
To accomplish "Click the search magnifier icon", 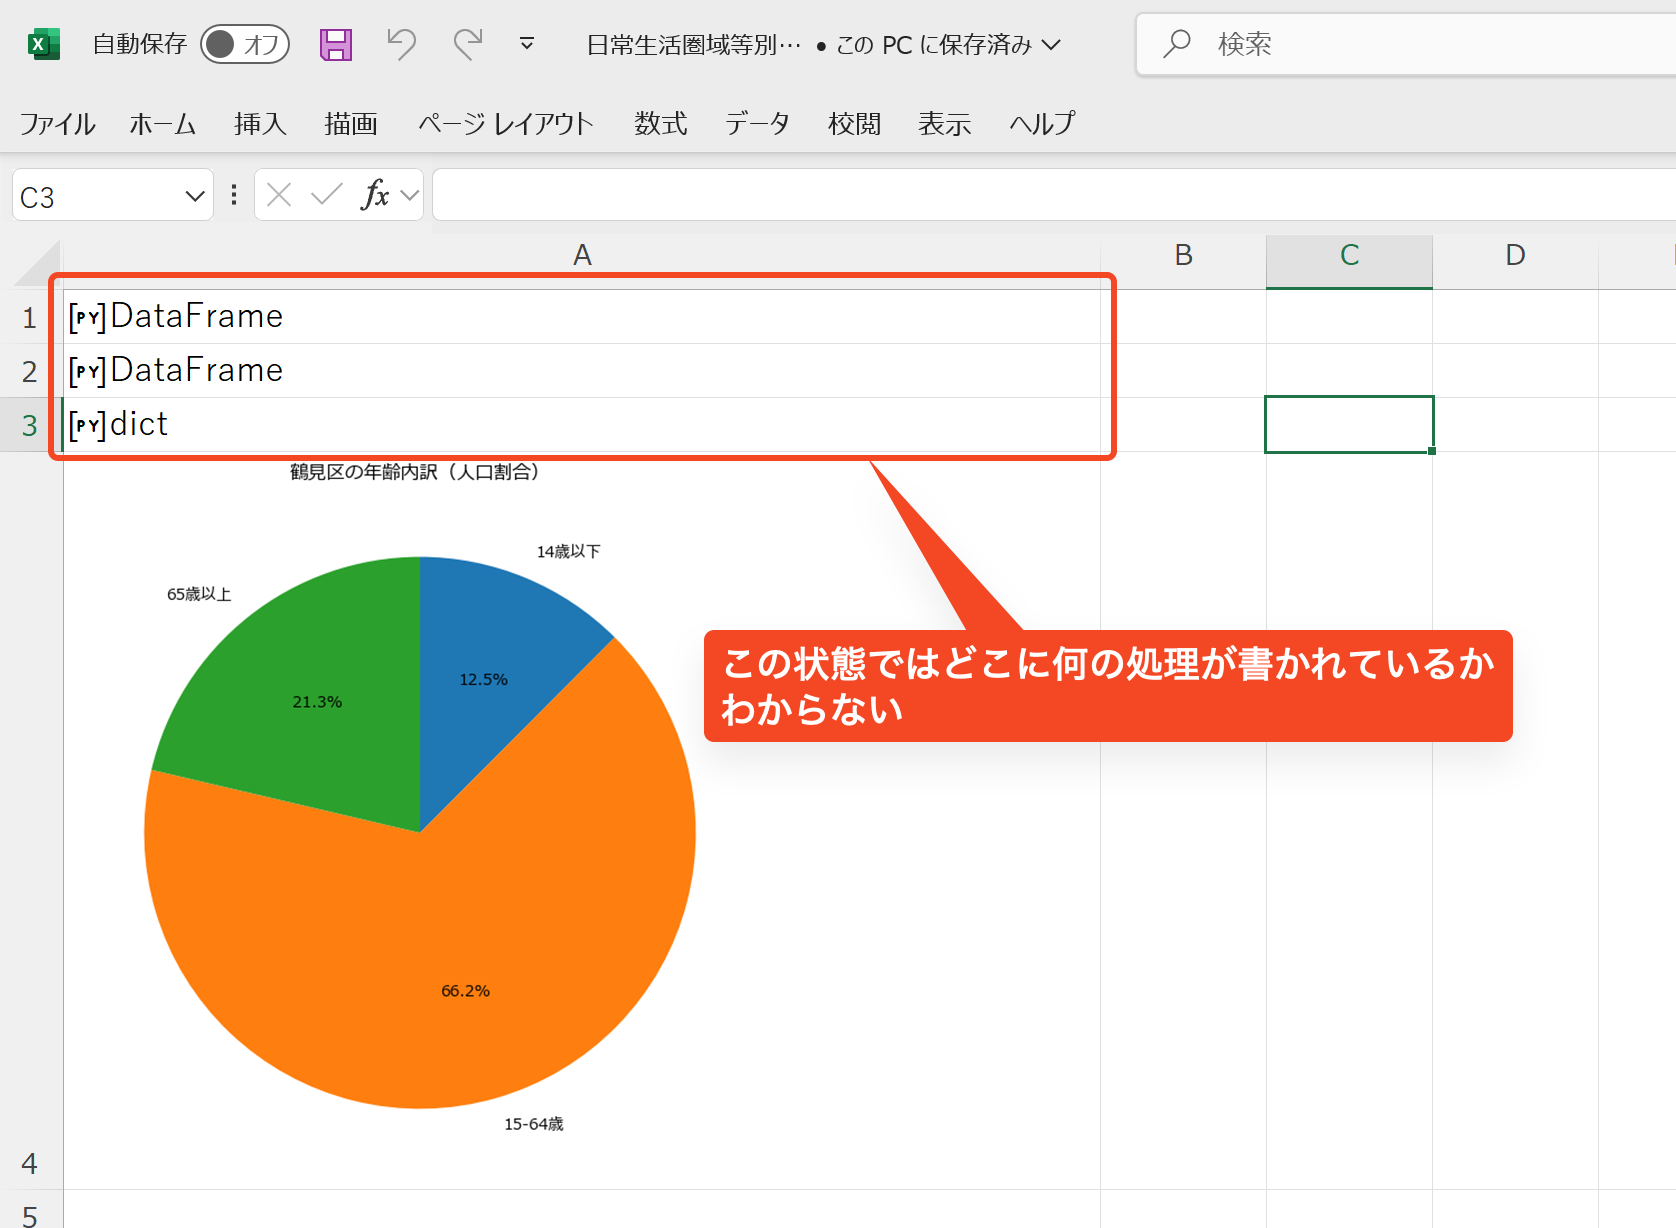I will tap(1177, 44).
